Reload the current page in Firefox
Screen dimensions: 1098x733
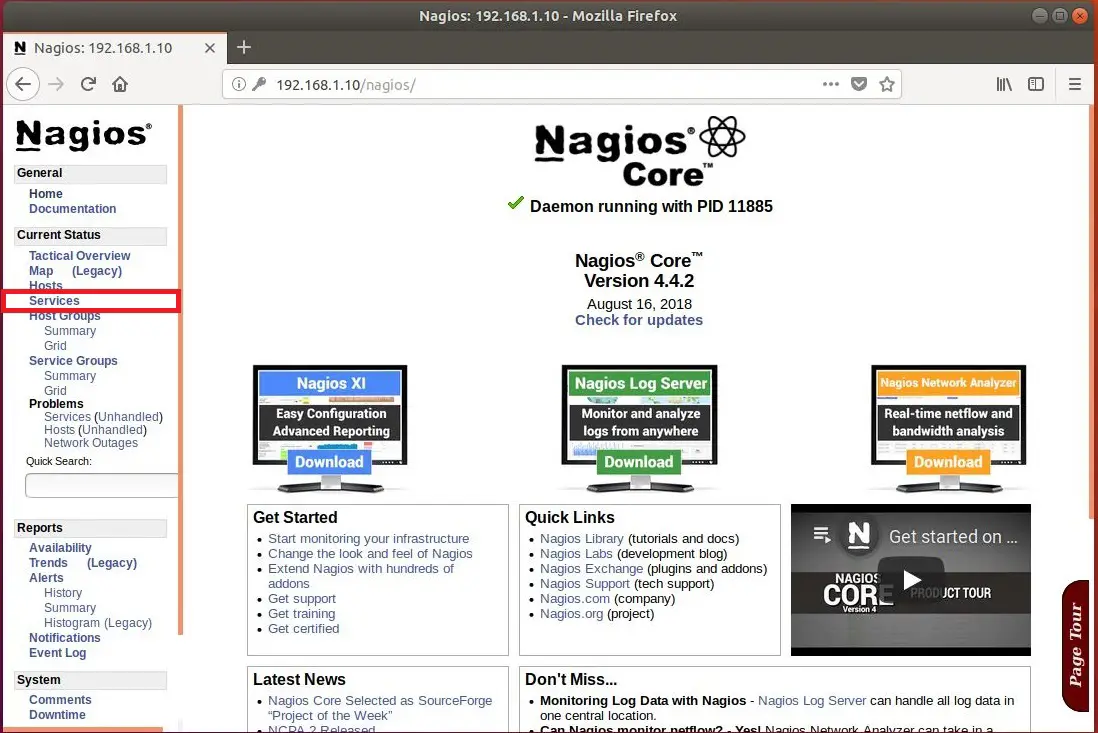click(88, 84)
